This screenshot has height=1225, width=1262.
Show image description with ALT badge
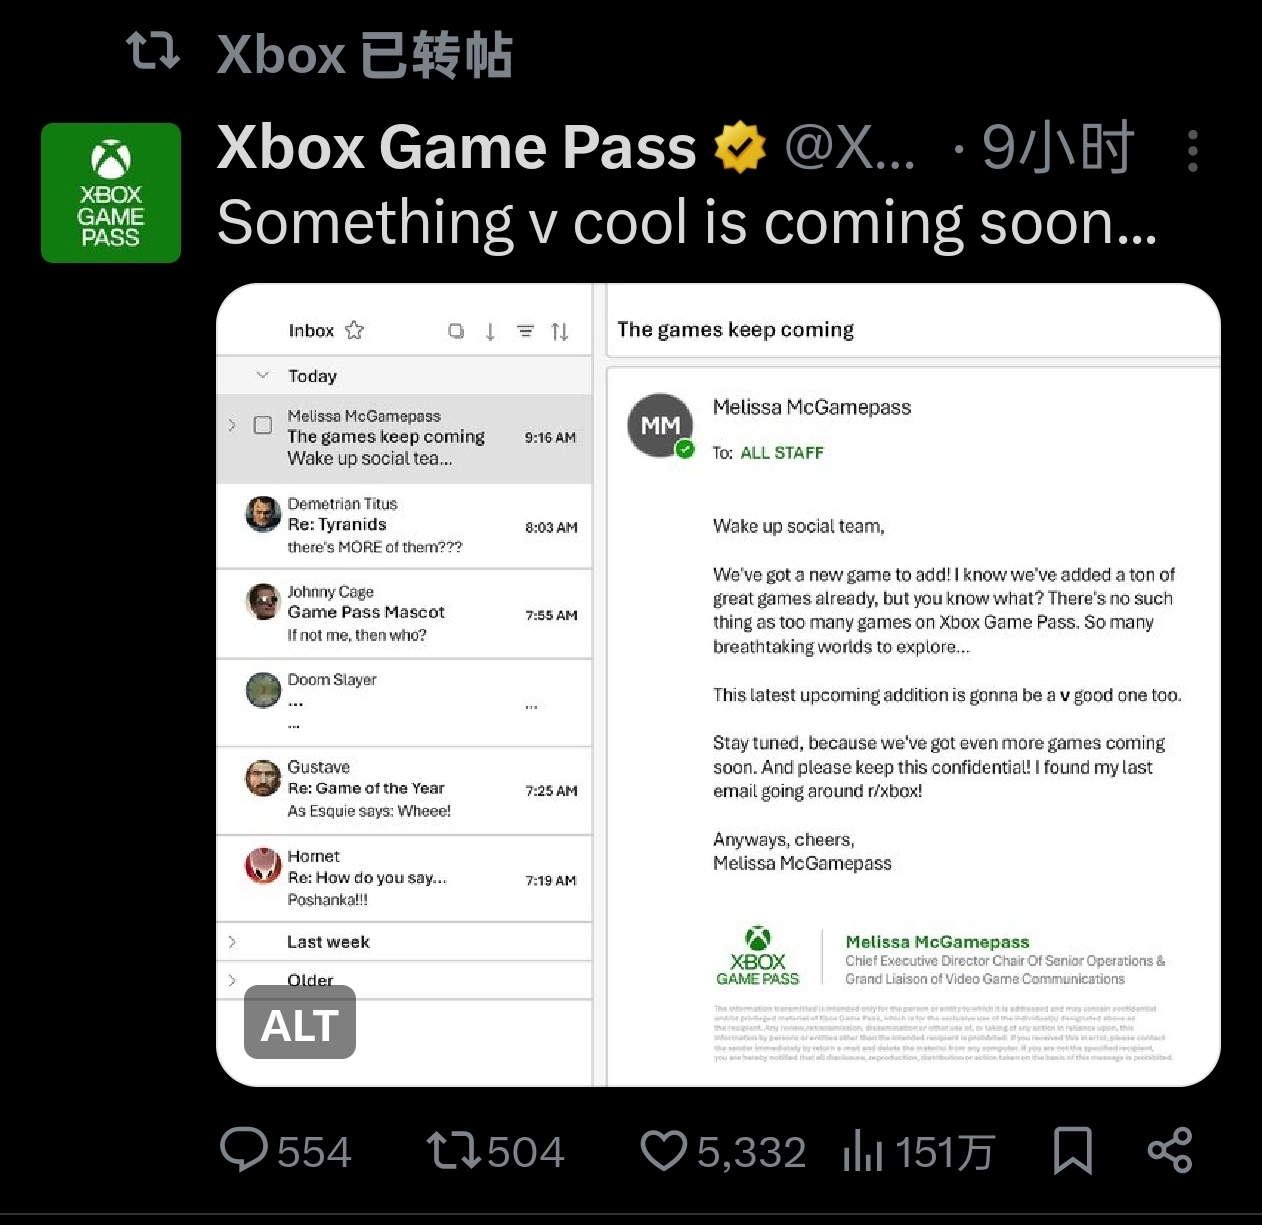(x=300, y=1023)
